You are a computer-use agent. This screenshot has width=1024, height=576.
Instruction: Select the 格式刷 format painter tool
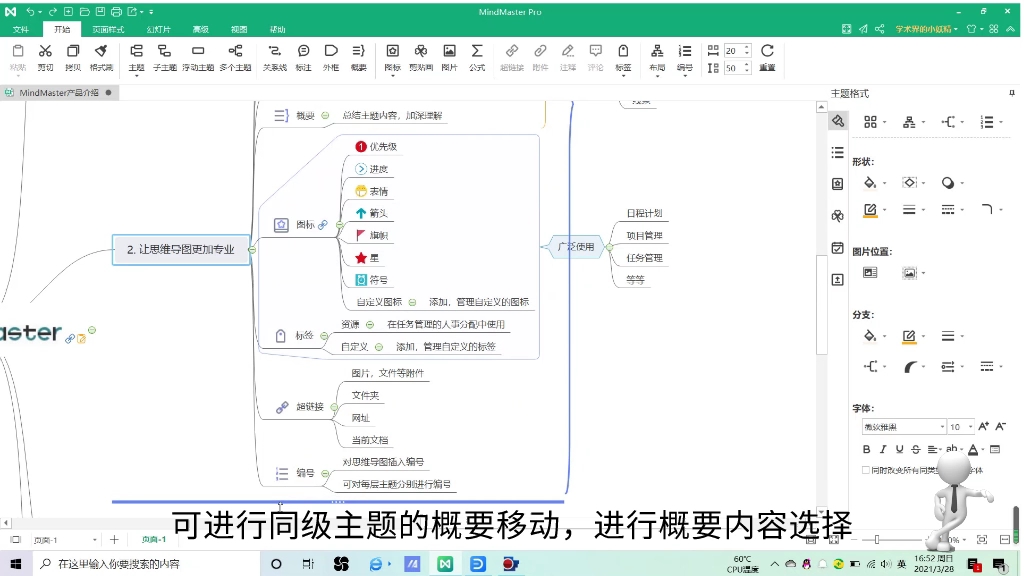(101, 55)
